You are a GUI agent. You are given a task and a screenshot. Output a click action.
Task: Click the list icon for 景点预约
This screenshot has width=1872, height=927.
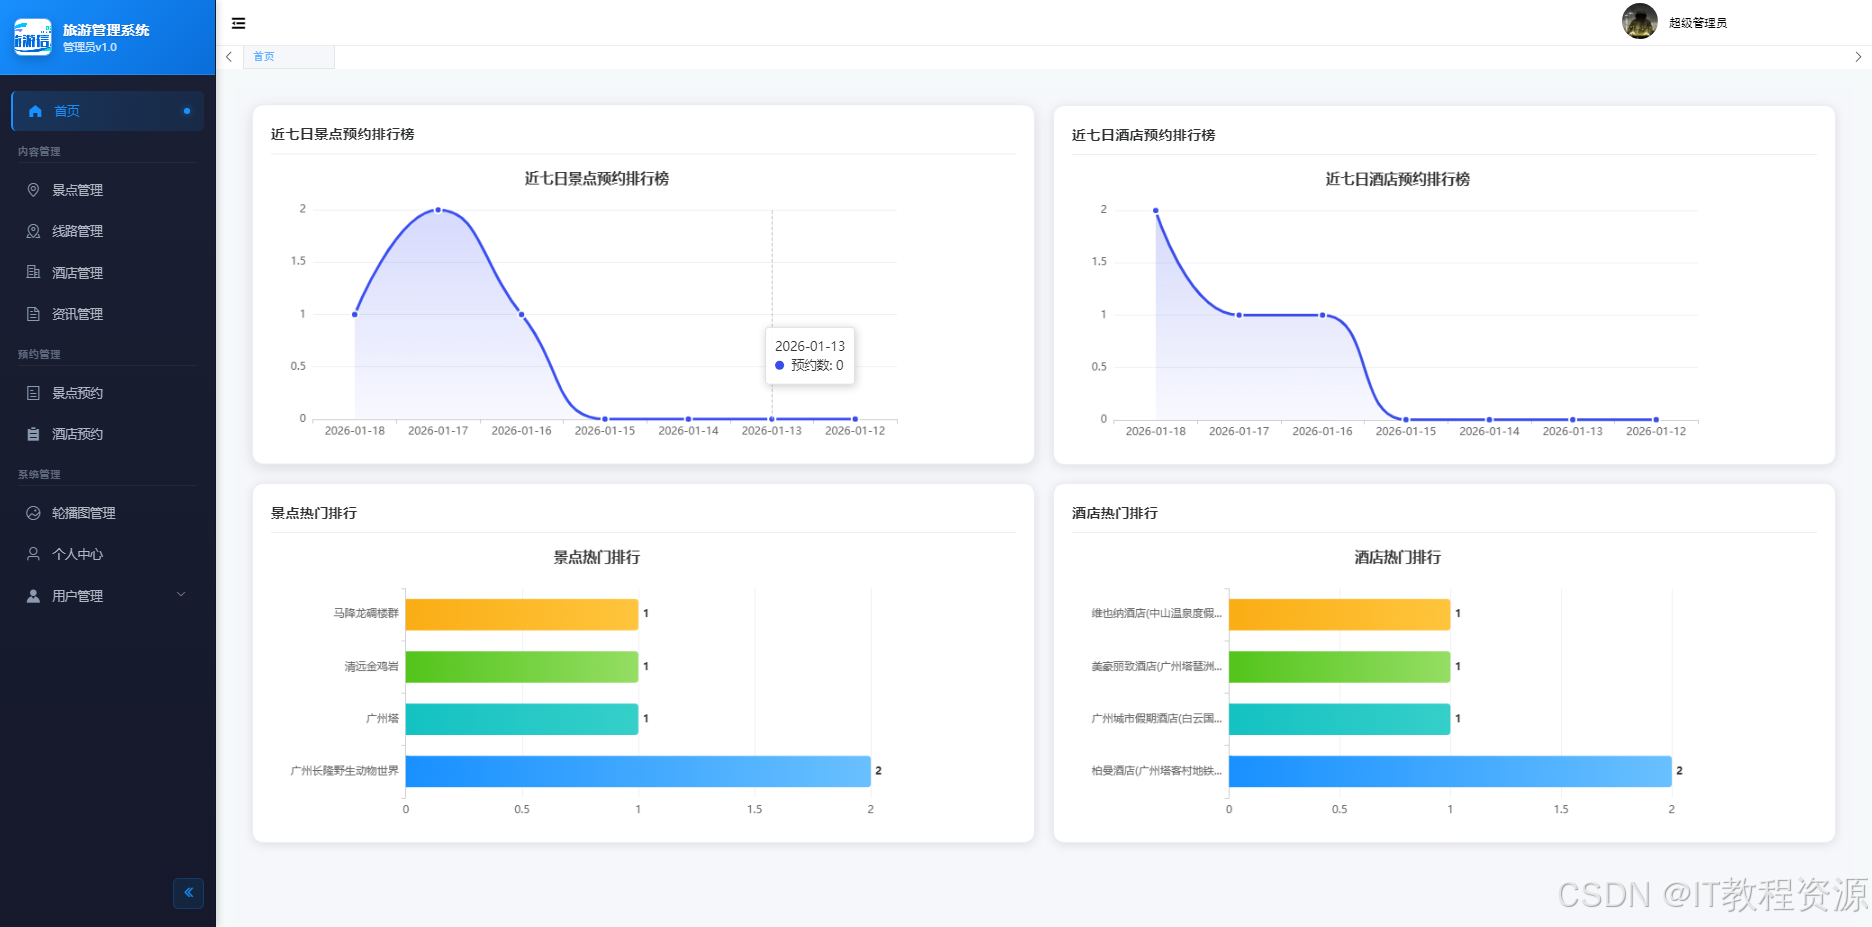33,393
